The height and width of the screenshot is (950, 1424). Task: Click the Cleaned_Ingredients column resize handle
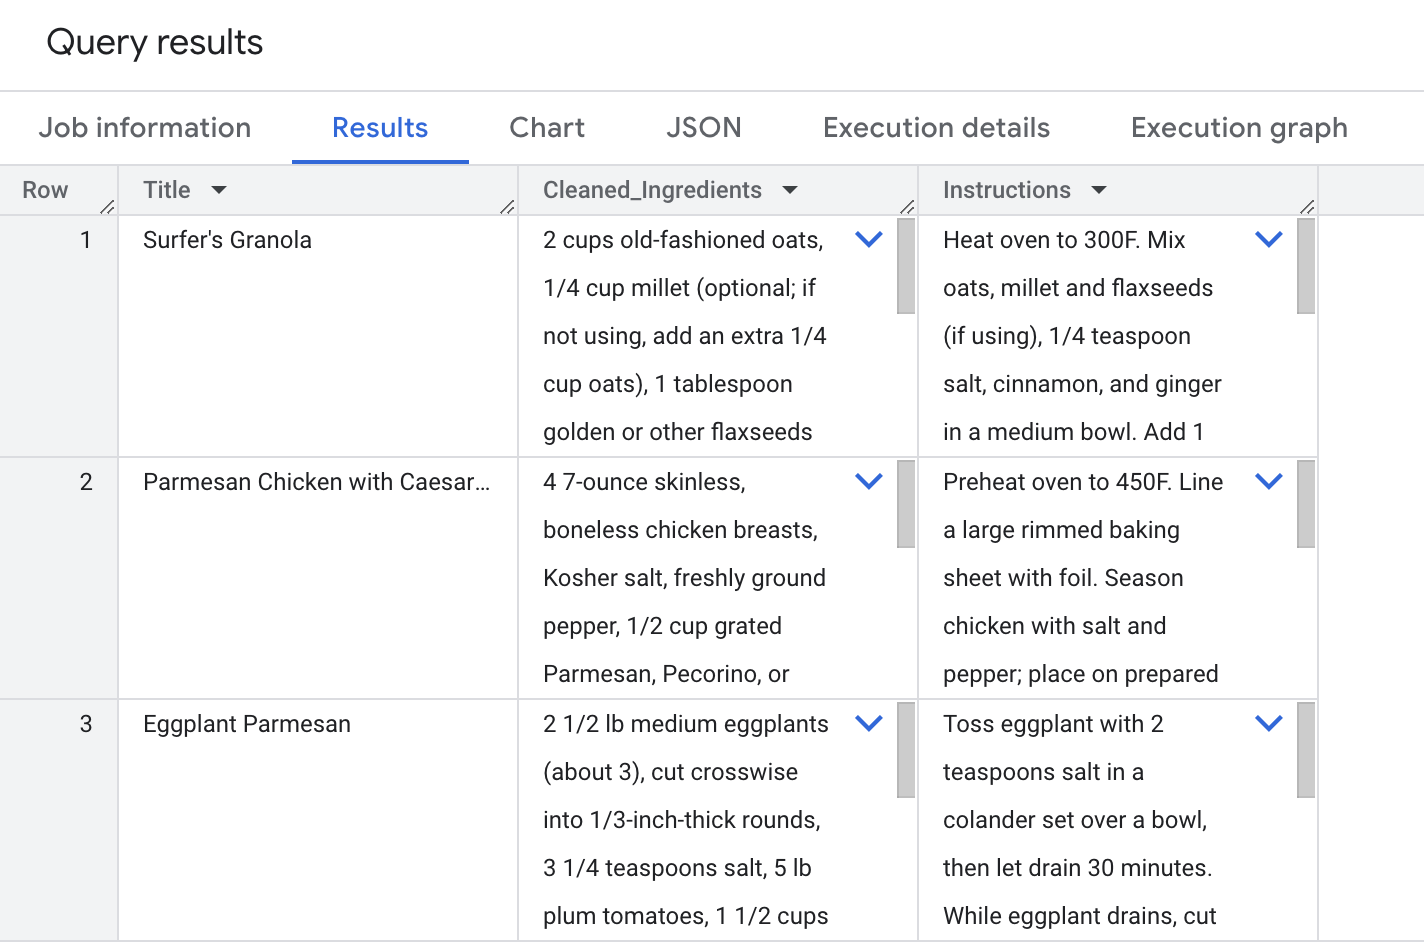point(908,206)
